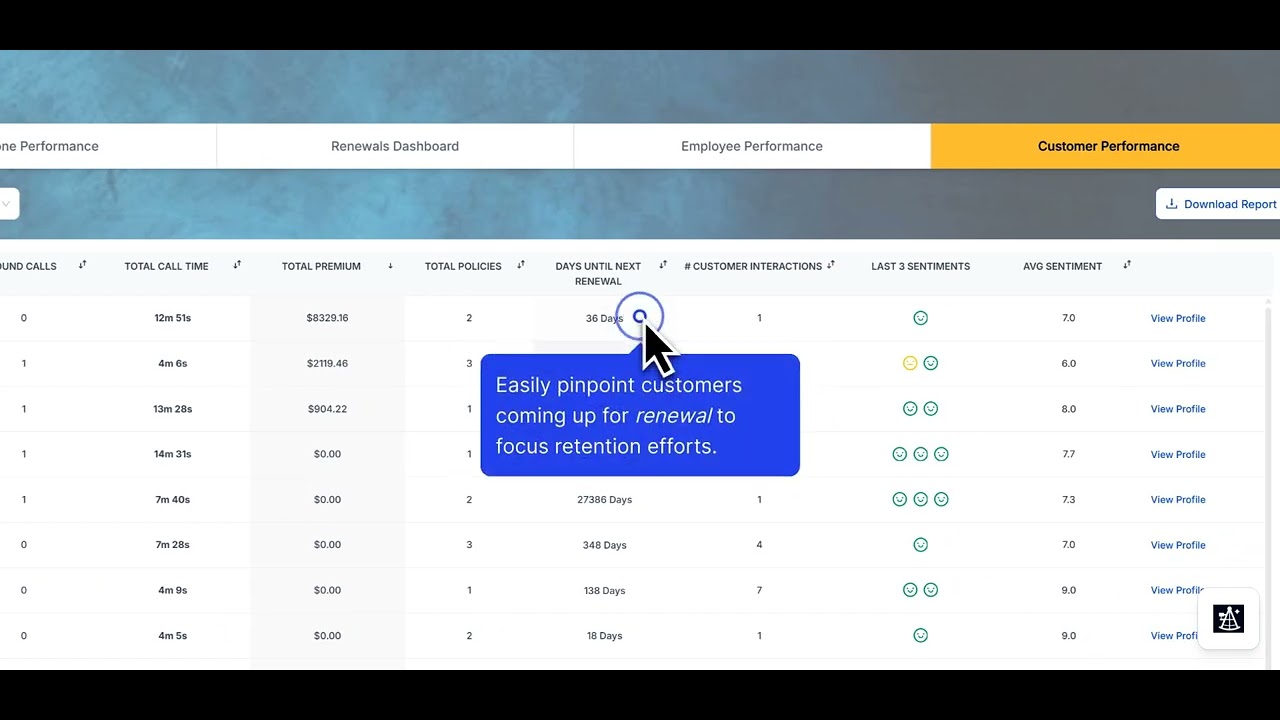The width and height of the screenshot is (1280, 720).
Task: Click the 12m 51s call time cell
Action: click(172, 318)
